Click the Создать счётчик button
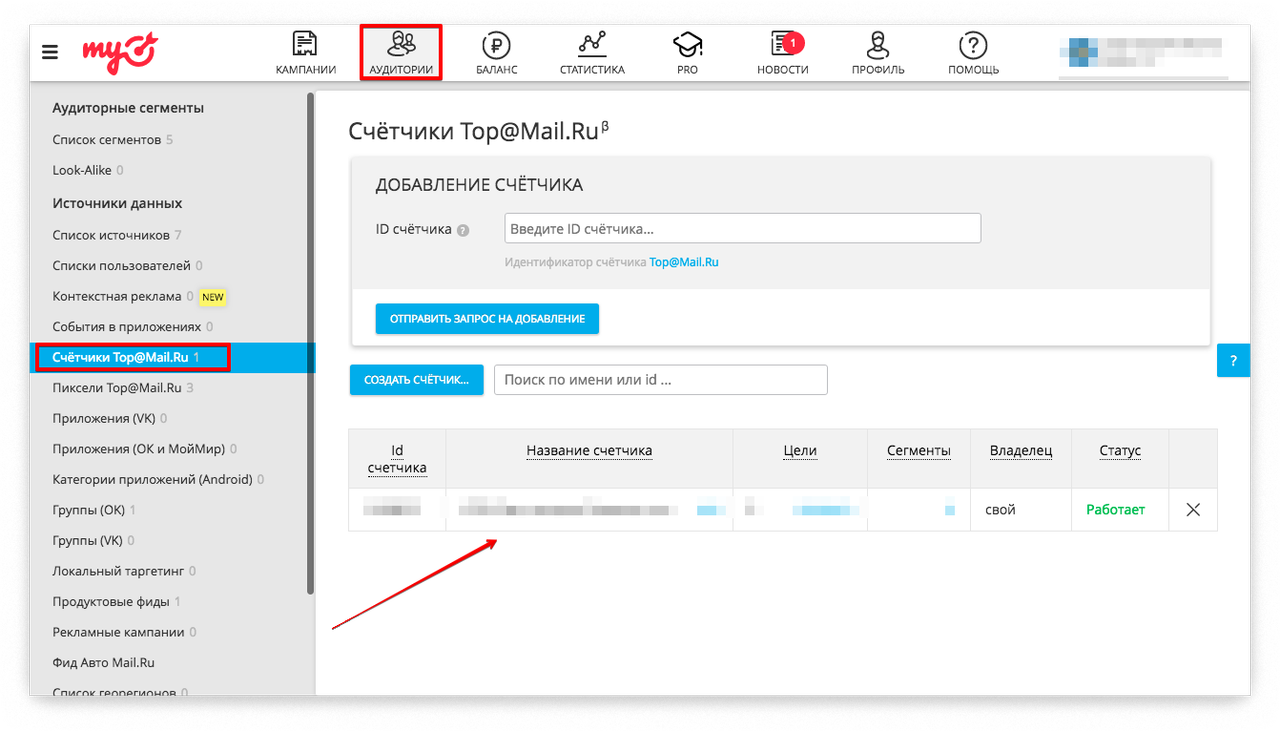This screenshot has height=731, width=1280. coord(416,380)
